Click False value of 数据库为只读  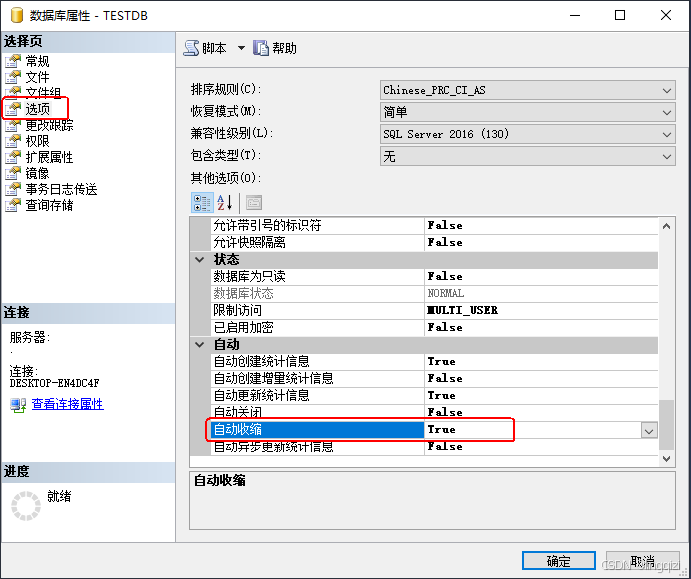[445, 276]
